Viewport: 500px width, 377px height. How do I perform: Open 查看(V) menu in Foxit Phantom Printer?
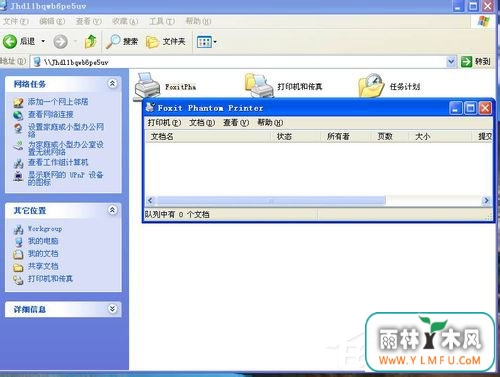pos(236,123)
